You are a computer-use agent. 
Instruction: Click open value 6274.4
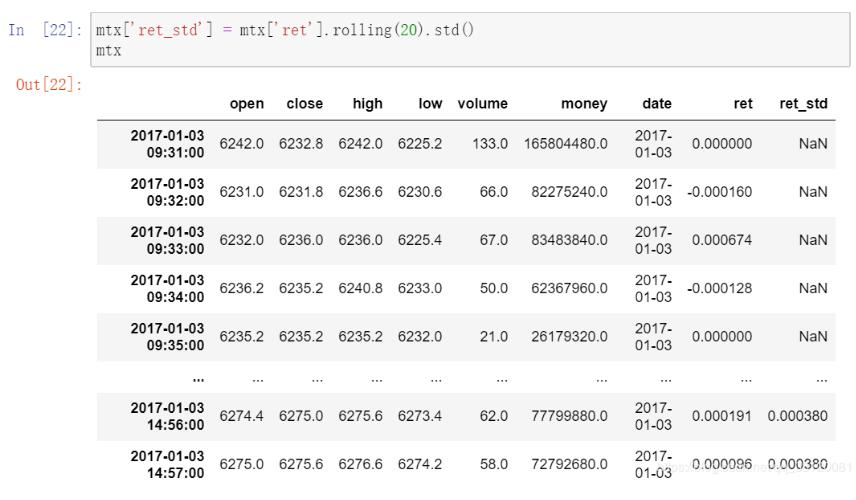pos(241,416)
